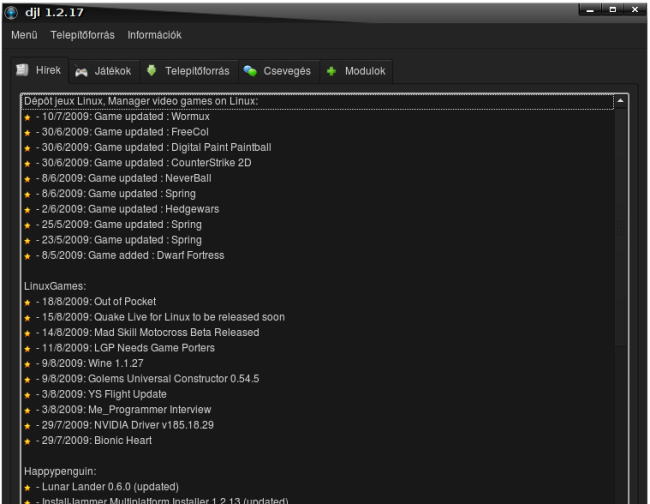
Task: Click the star next to Out of Pocket
Action: tap(27, 303)
